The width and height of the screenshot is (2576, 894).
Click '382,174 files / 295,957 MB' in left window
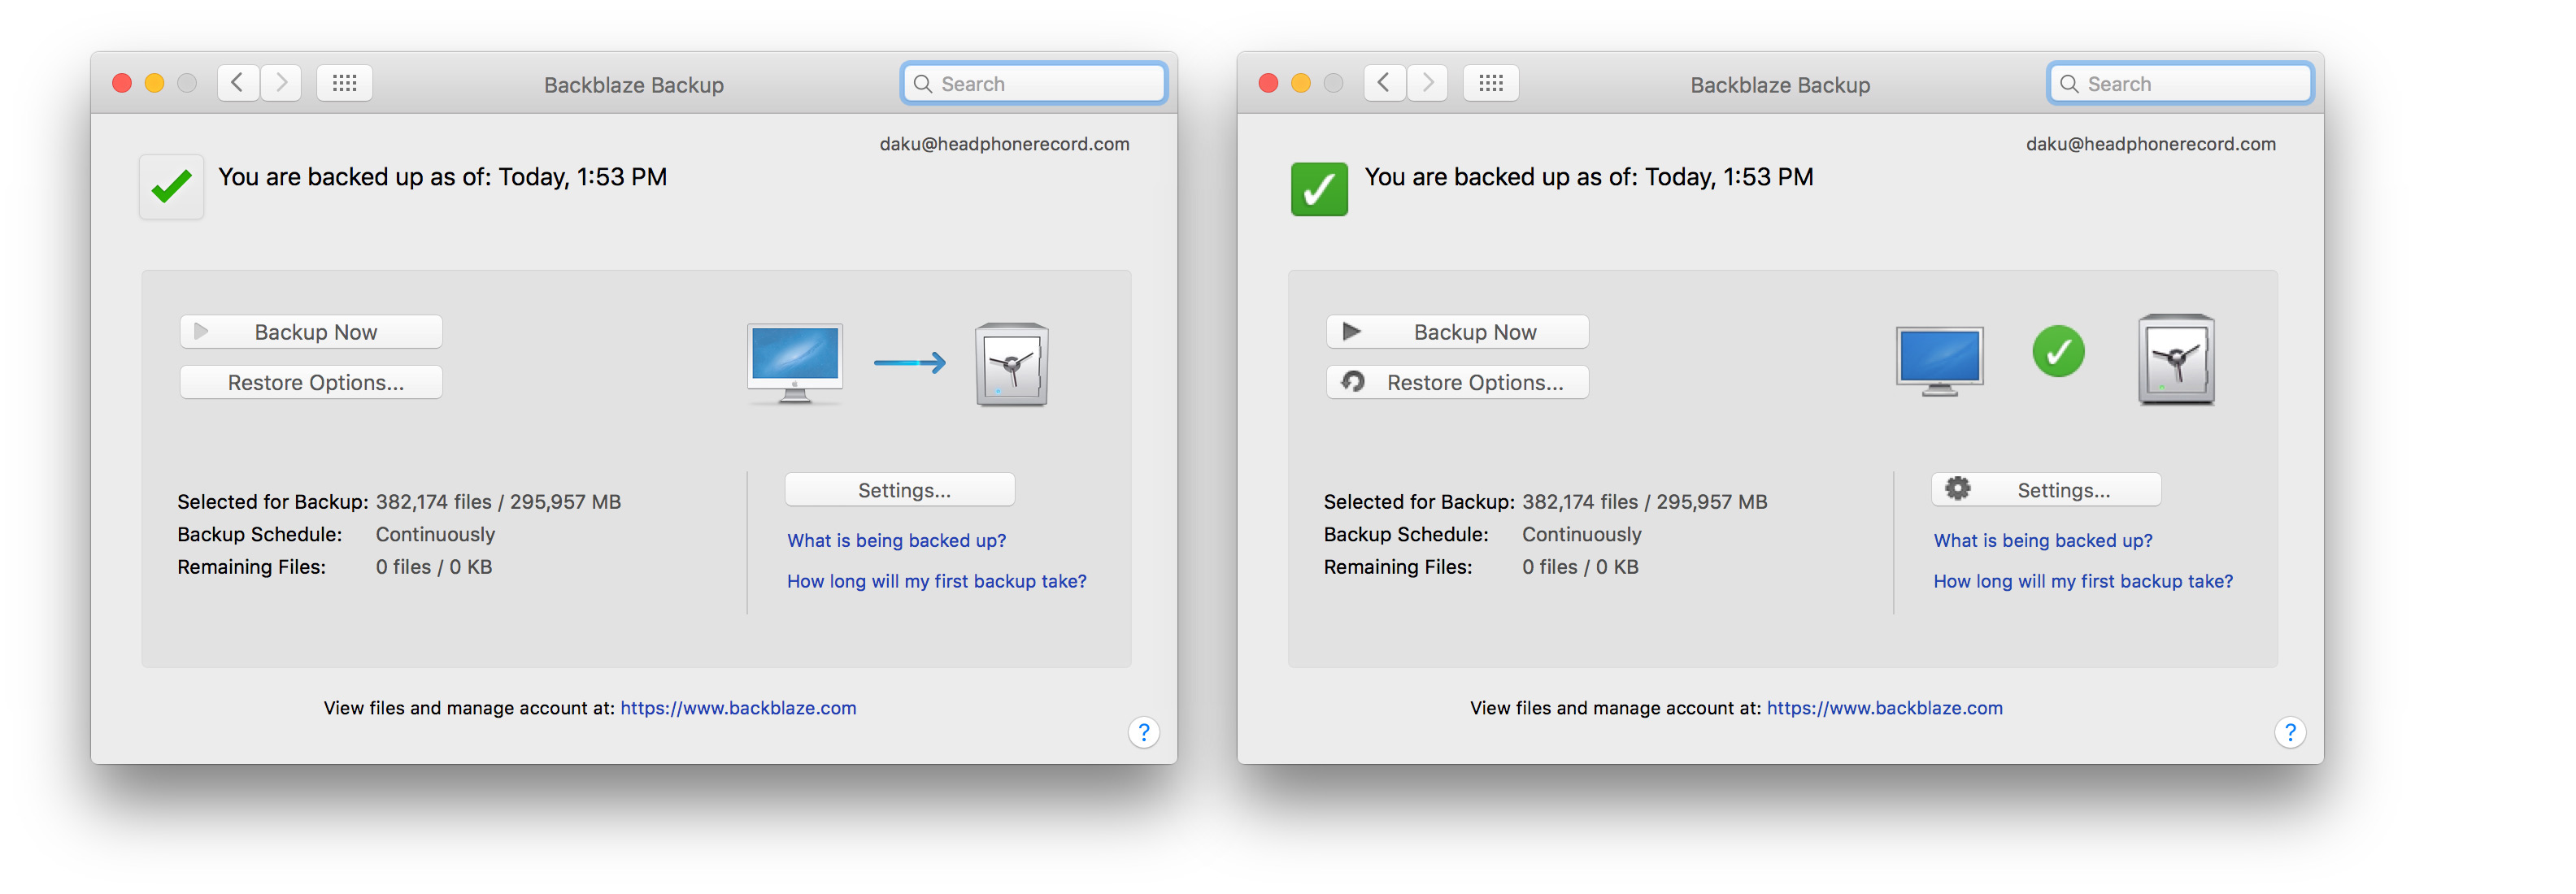pos(498,502)
